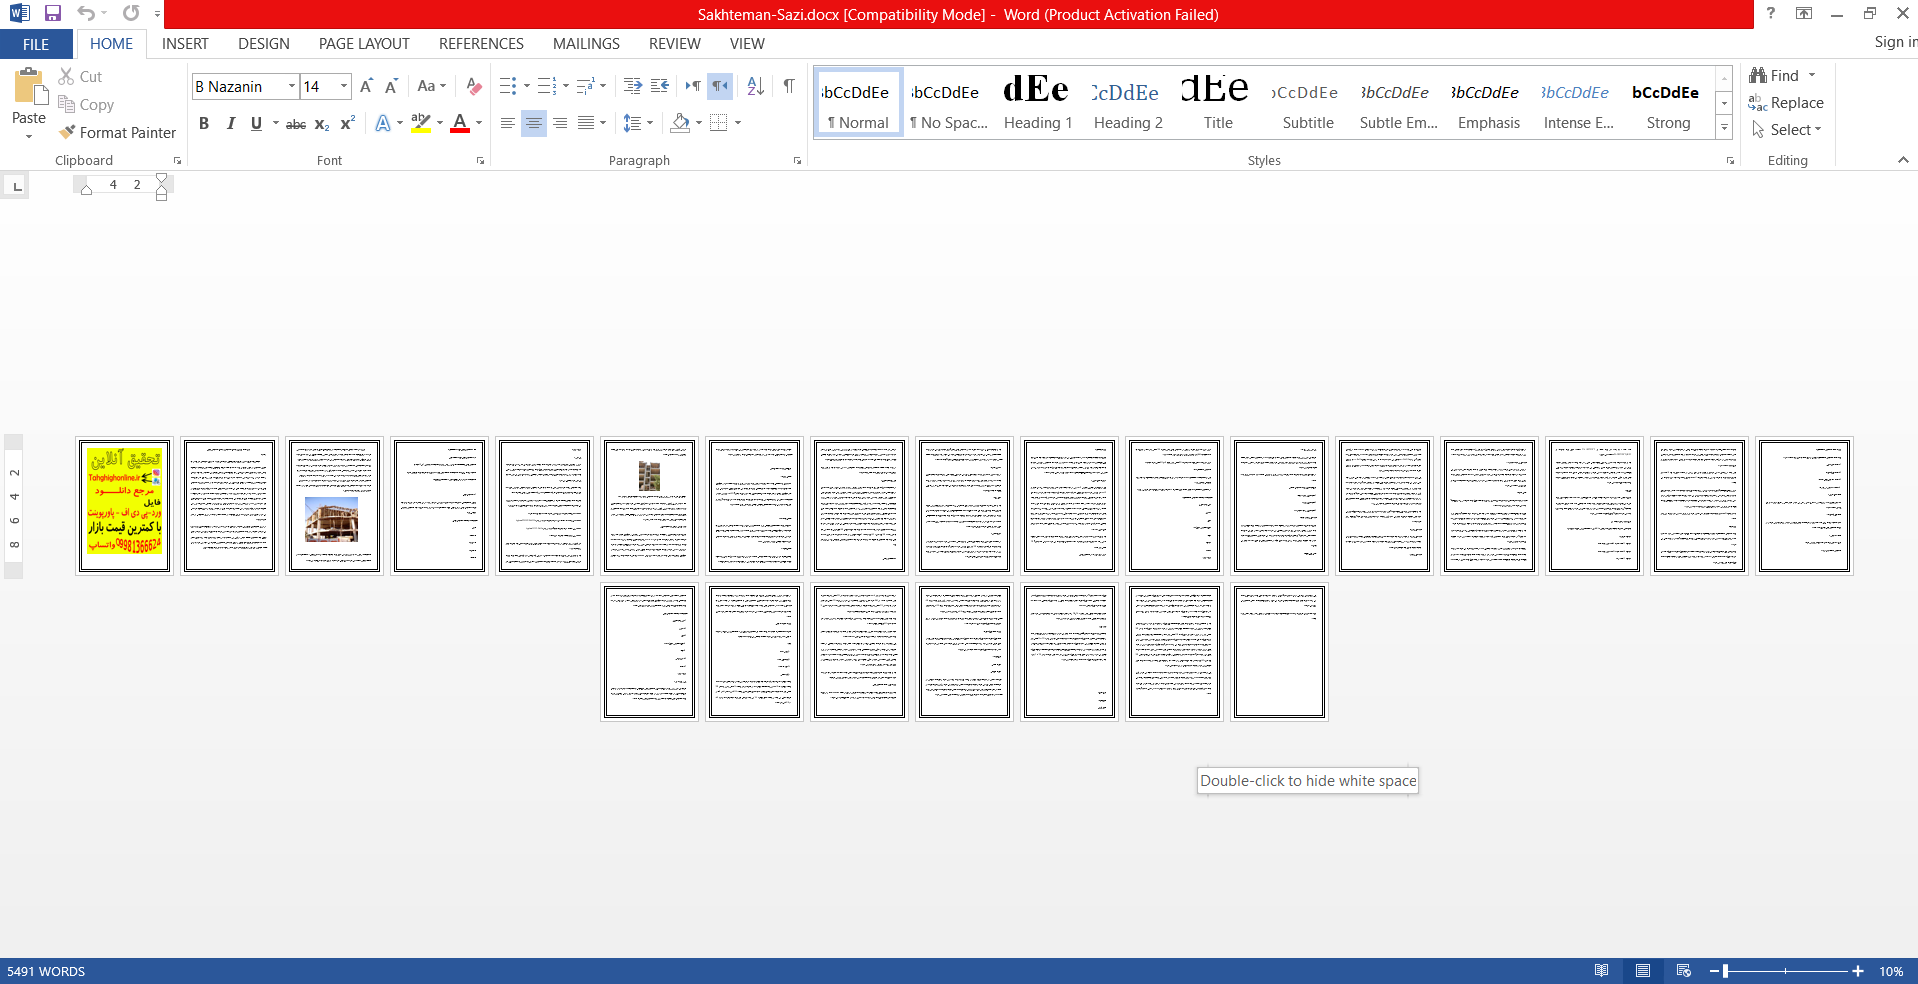This screenshot has width=1918, height=984.
Task: Select the yellow cover page thumbnail
Action: 124,506
